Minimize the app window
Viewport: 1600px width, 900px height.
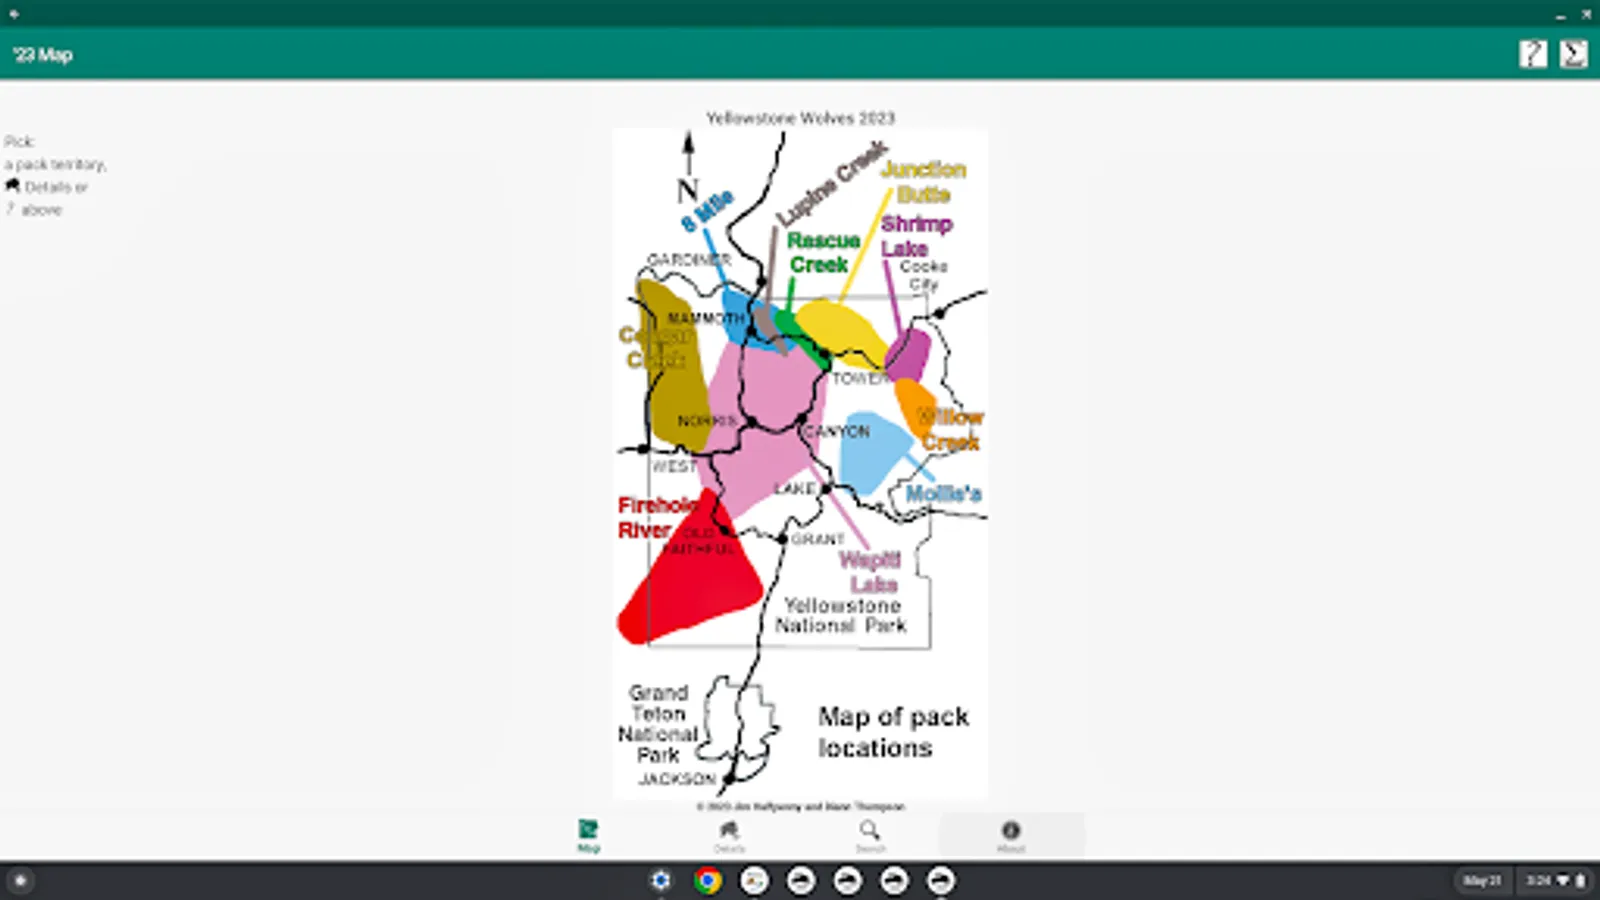click(x=1560, y=15)
